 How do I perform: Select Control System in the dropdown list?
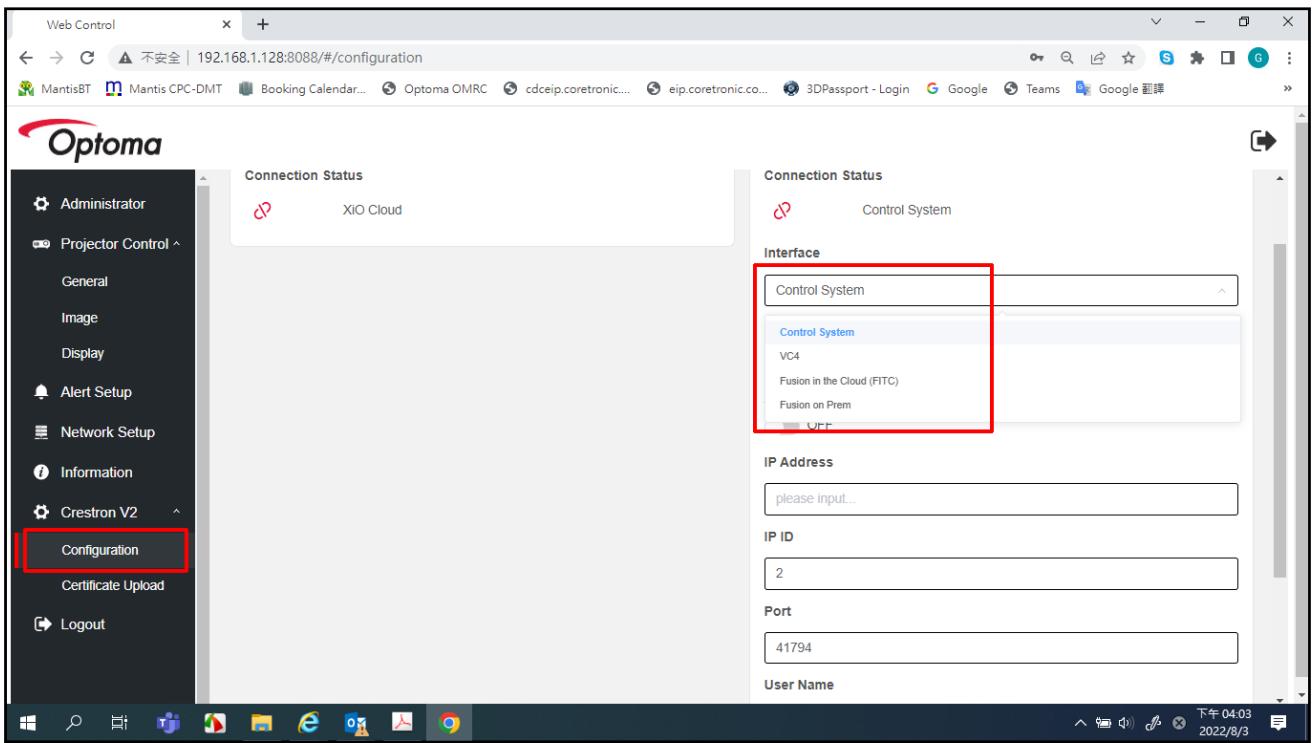(1002, 332)
